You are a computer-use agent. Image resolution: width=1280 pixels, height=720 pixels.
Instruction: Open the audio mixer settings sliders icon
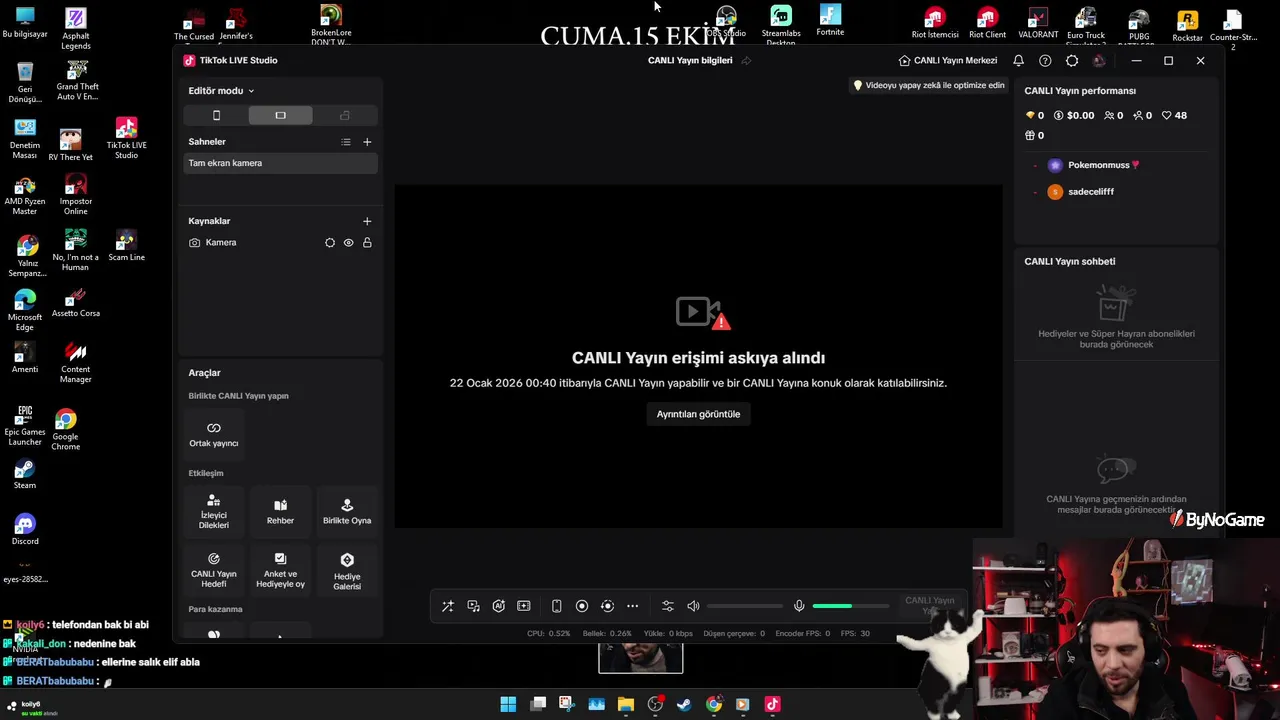point(668,606)
